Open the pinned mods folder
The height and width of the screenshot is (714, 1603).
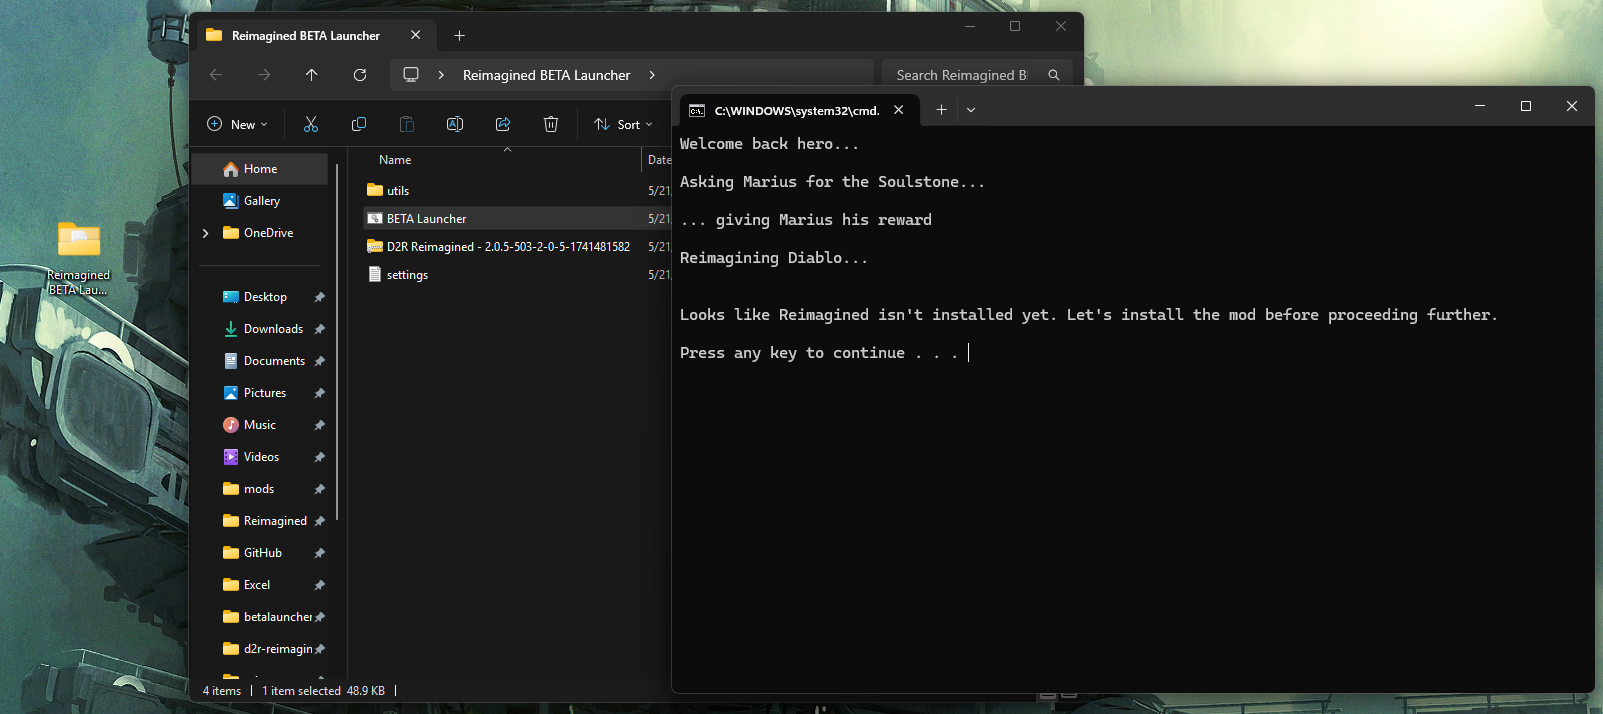(260, 489)
